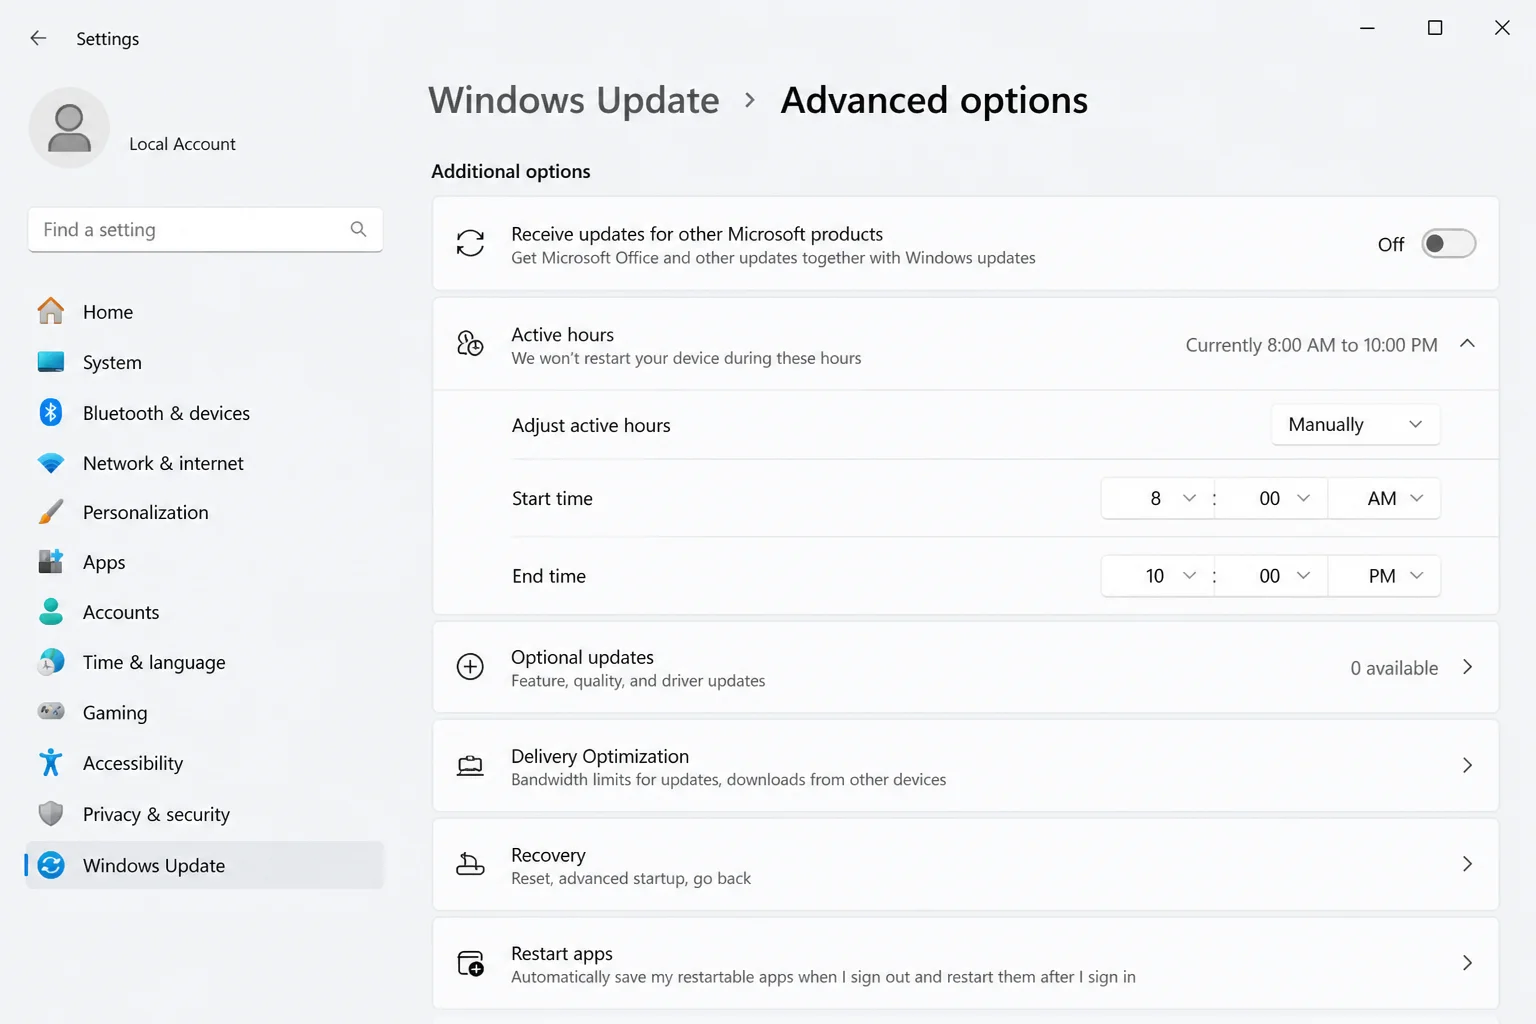
Task: Click the Additional options heading
Action: click(x=510, y=171)
